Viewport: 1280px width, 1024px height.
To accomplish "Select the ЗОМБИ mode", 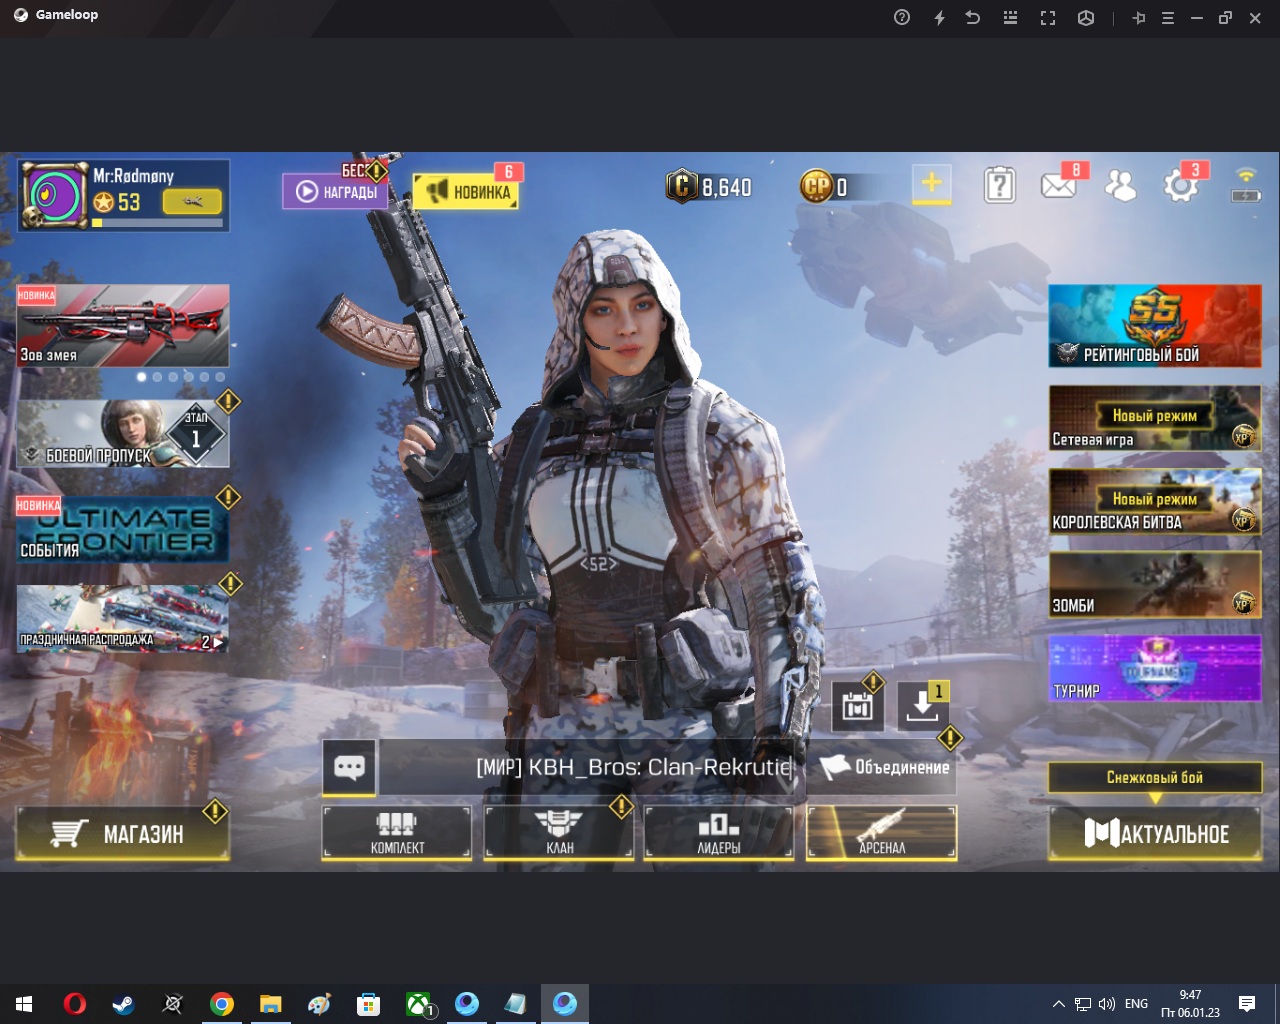I will [1155, 584].
